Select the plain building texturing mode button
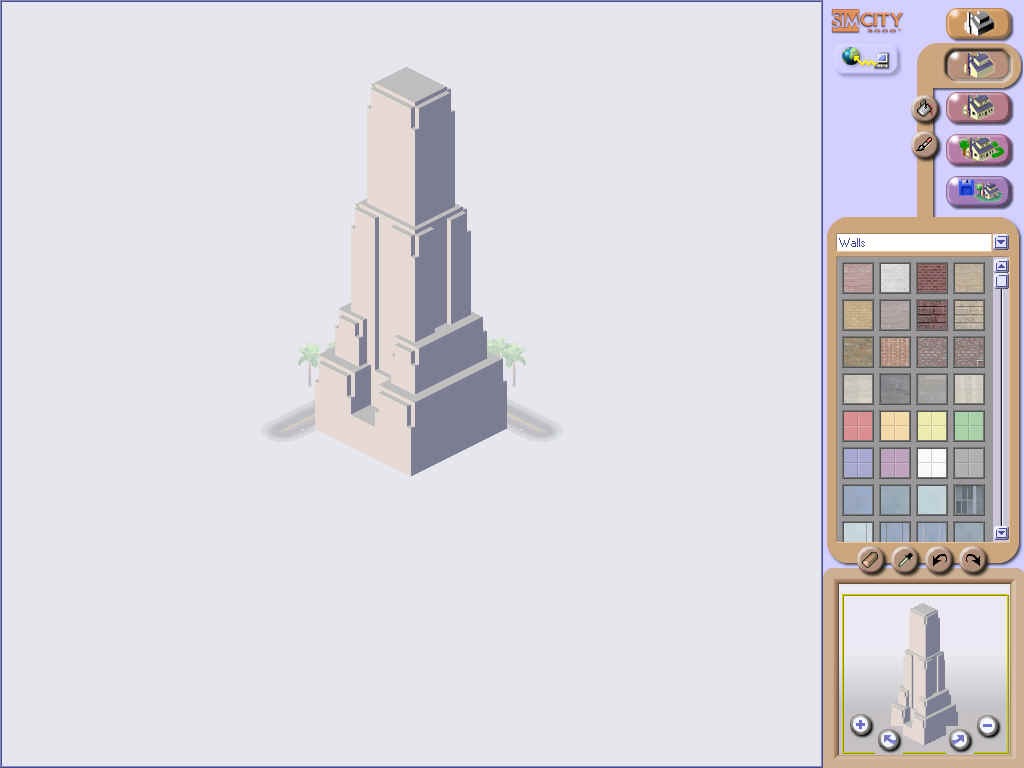 click(x=978, y=65)
